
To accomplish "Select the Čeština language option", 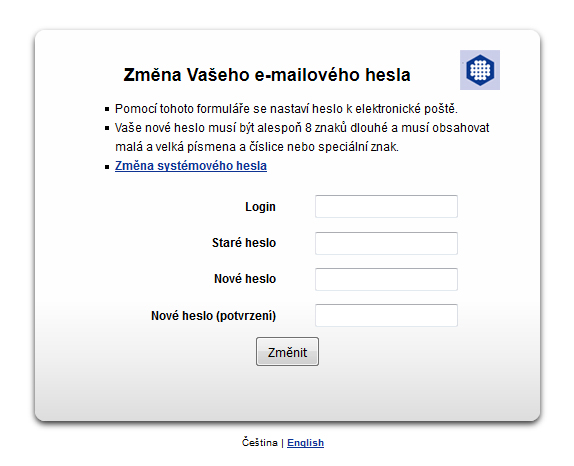I will coord(260,443).
